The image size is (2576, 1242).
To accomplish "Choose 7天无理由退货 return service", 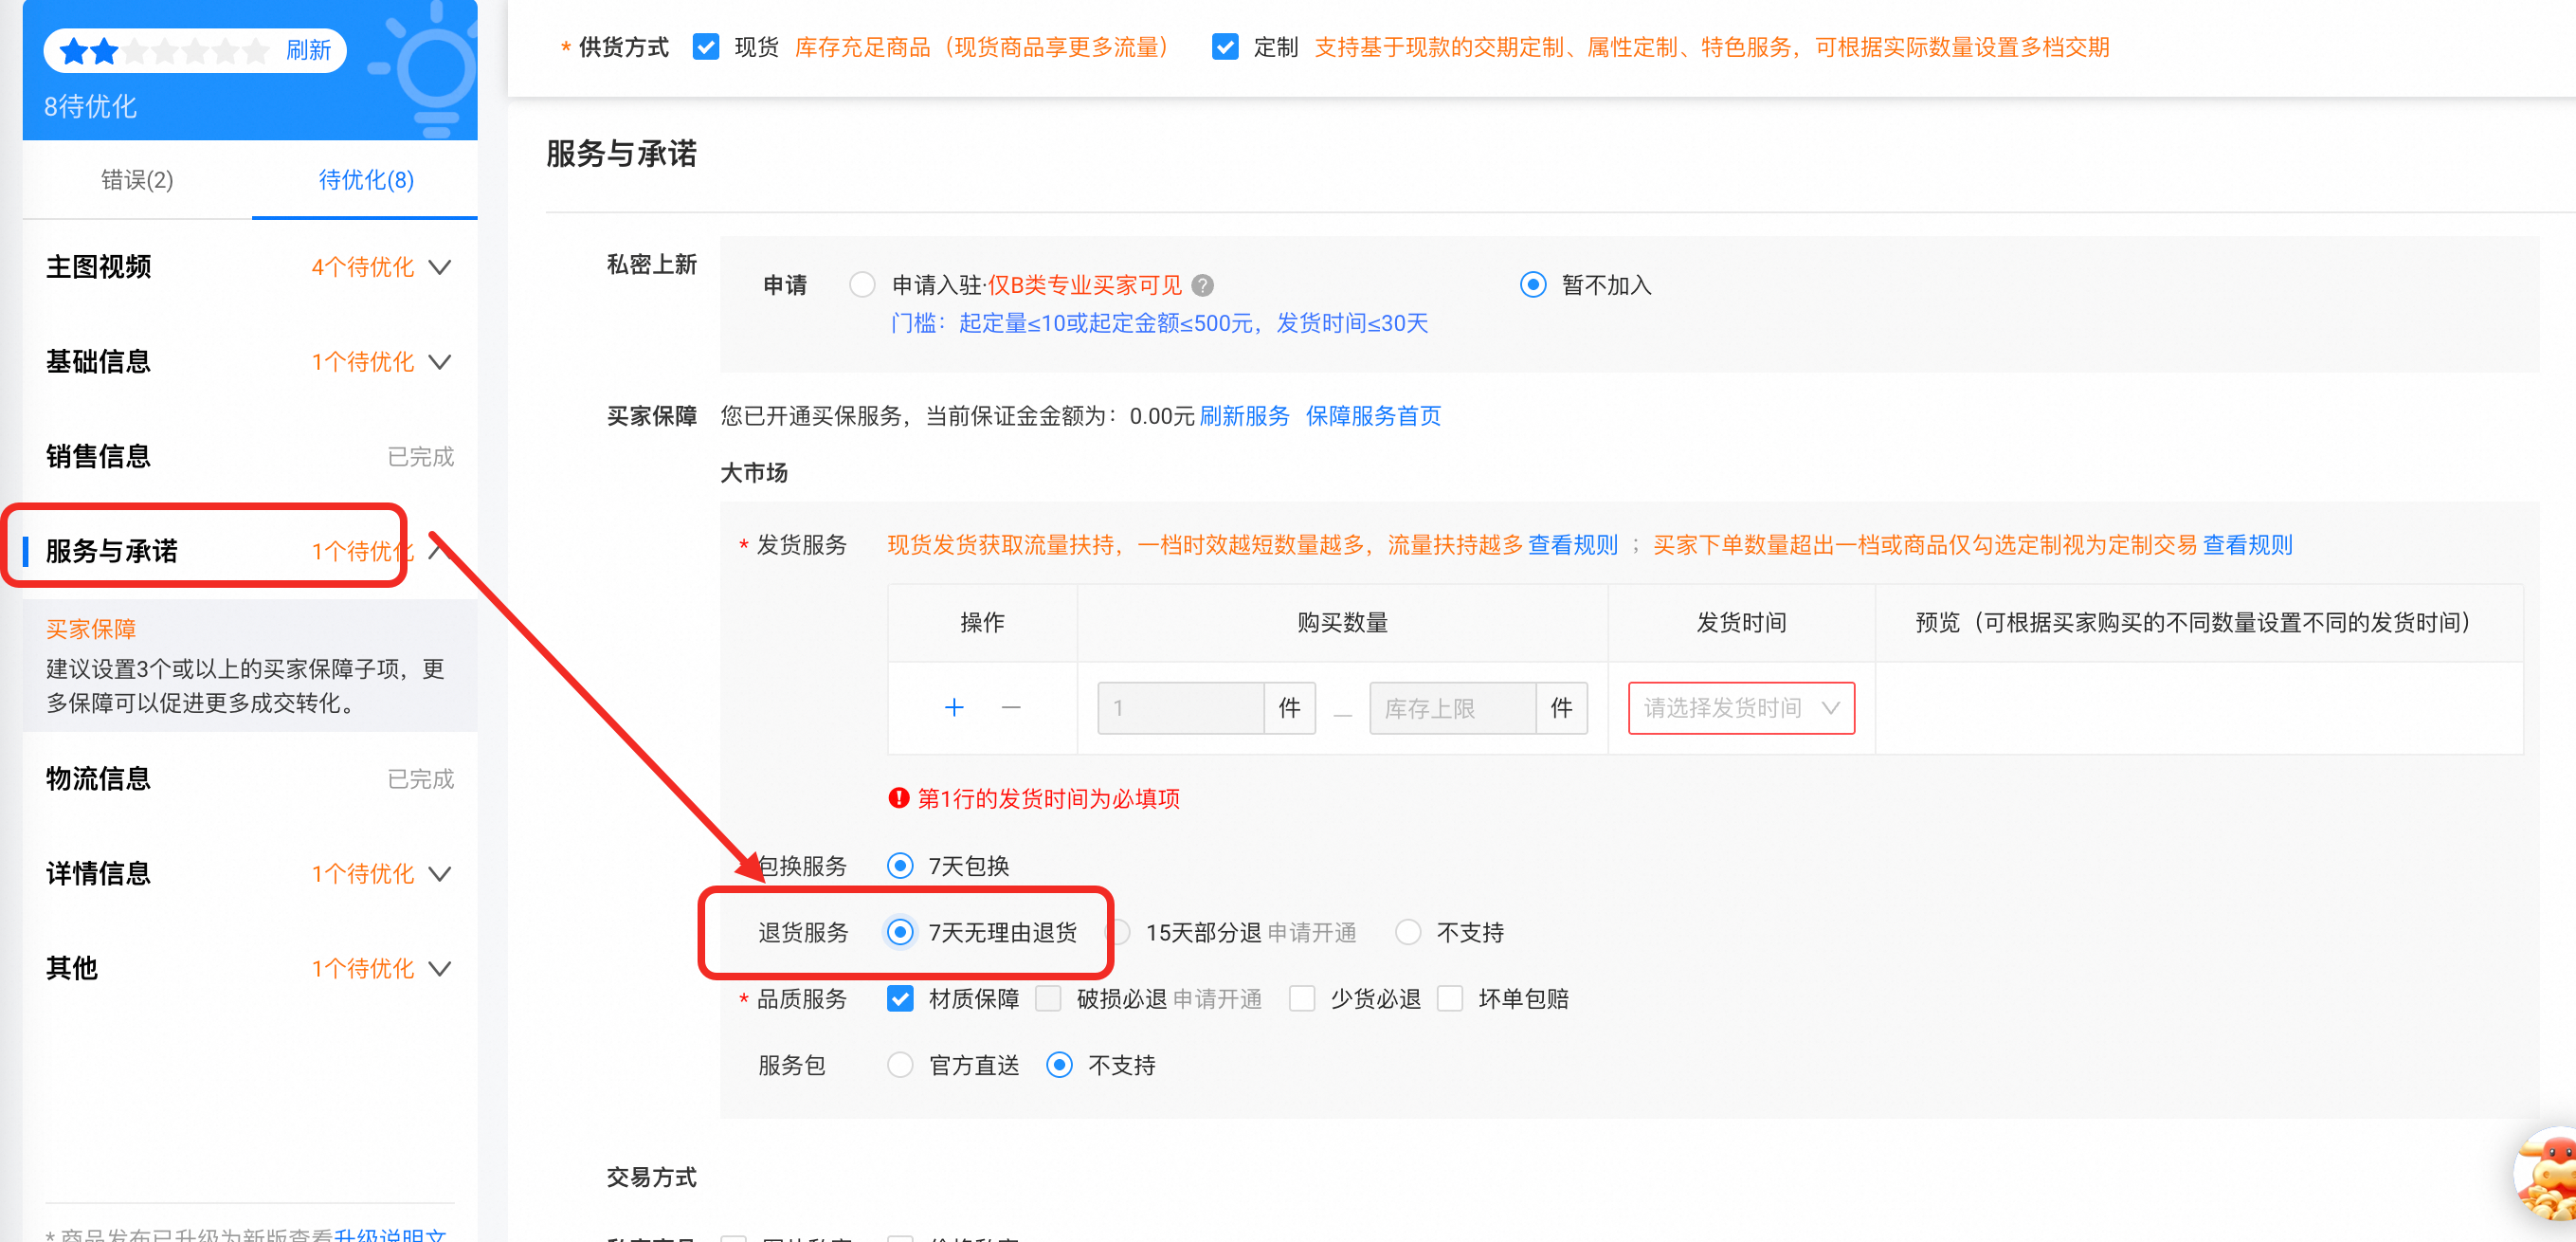I will pyautogui.click(x=900, y=932).
